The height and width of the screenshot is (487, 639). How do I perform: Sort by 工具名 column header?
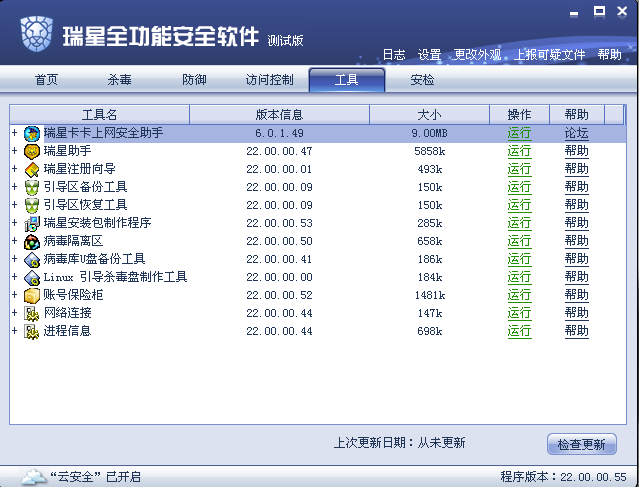pos(99,115)
